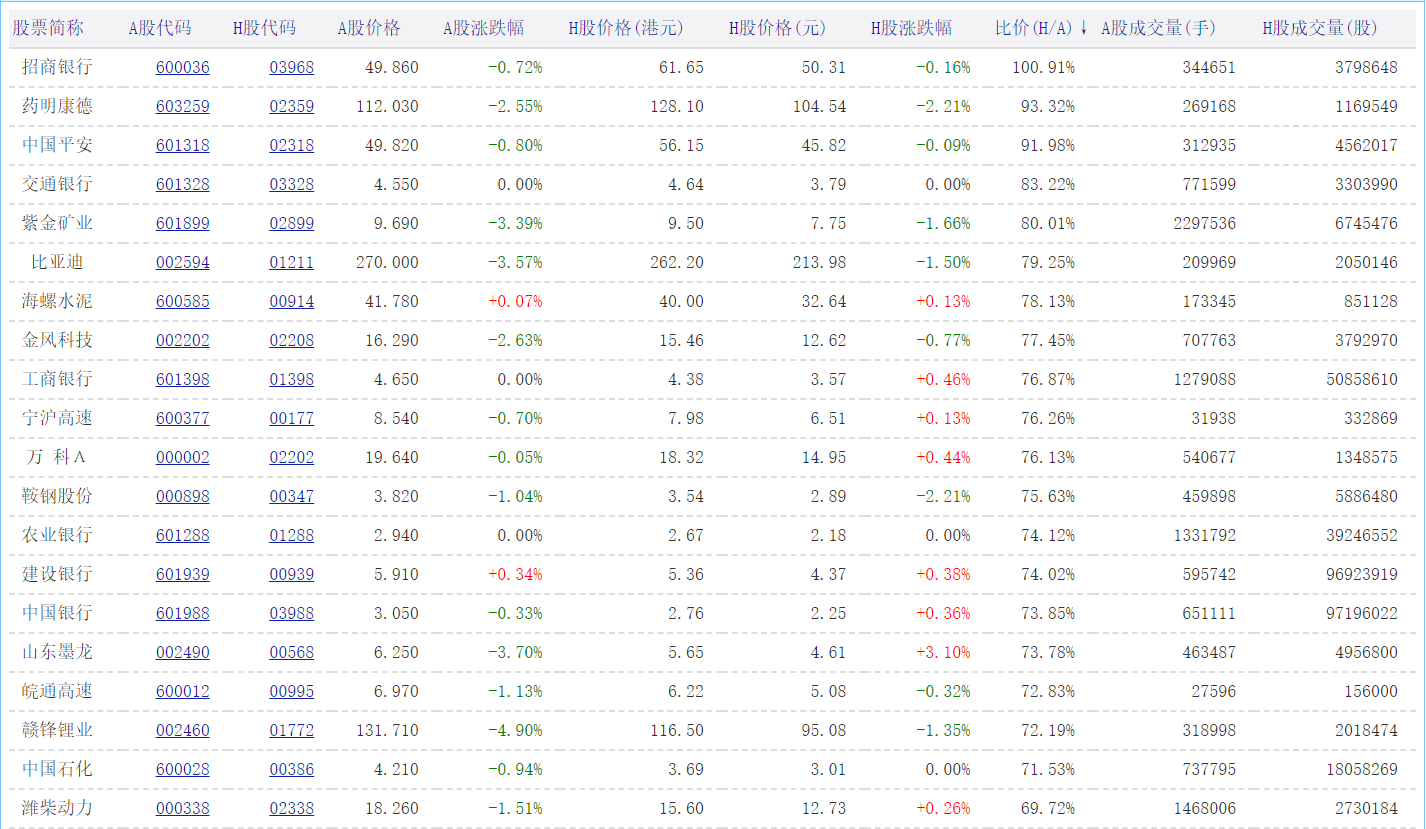Open H-share code 02318 link
The image size is (1426, 829).
tap(292, 145)
